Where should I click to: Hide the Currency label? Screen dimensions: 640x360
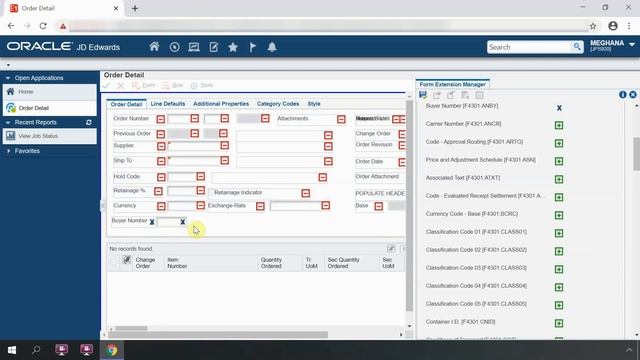pos(161,206)
